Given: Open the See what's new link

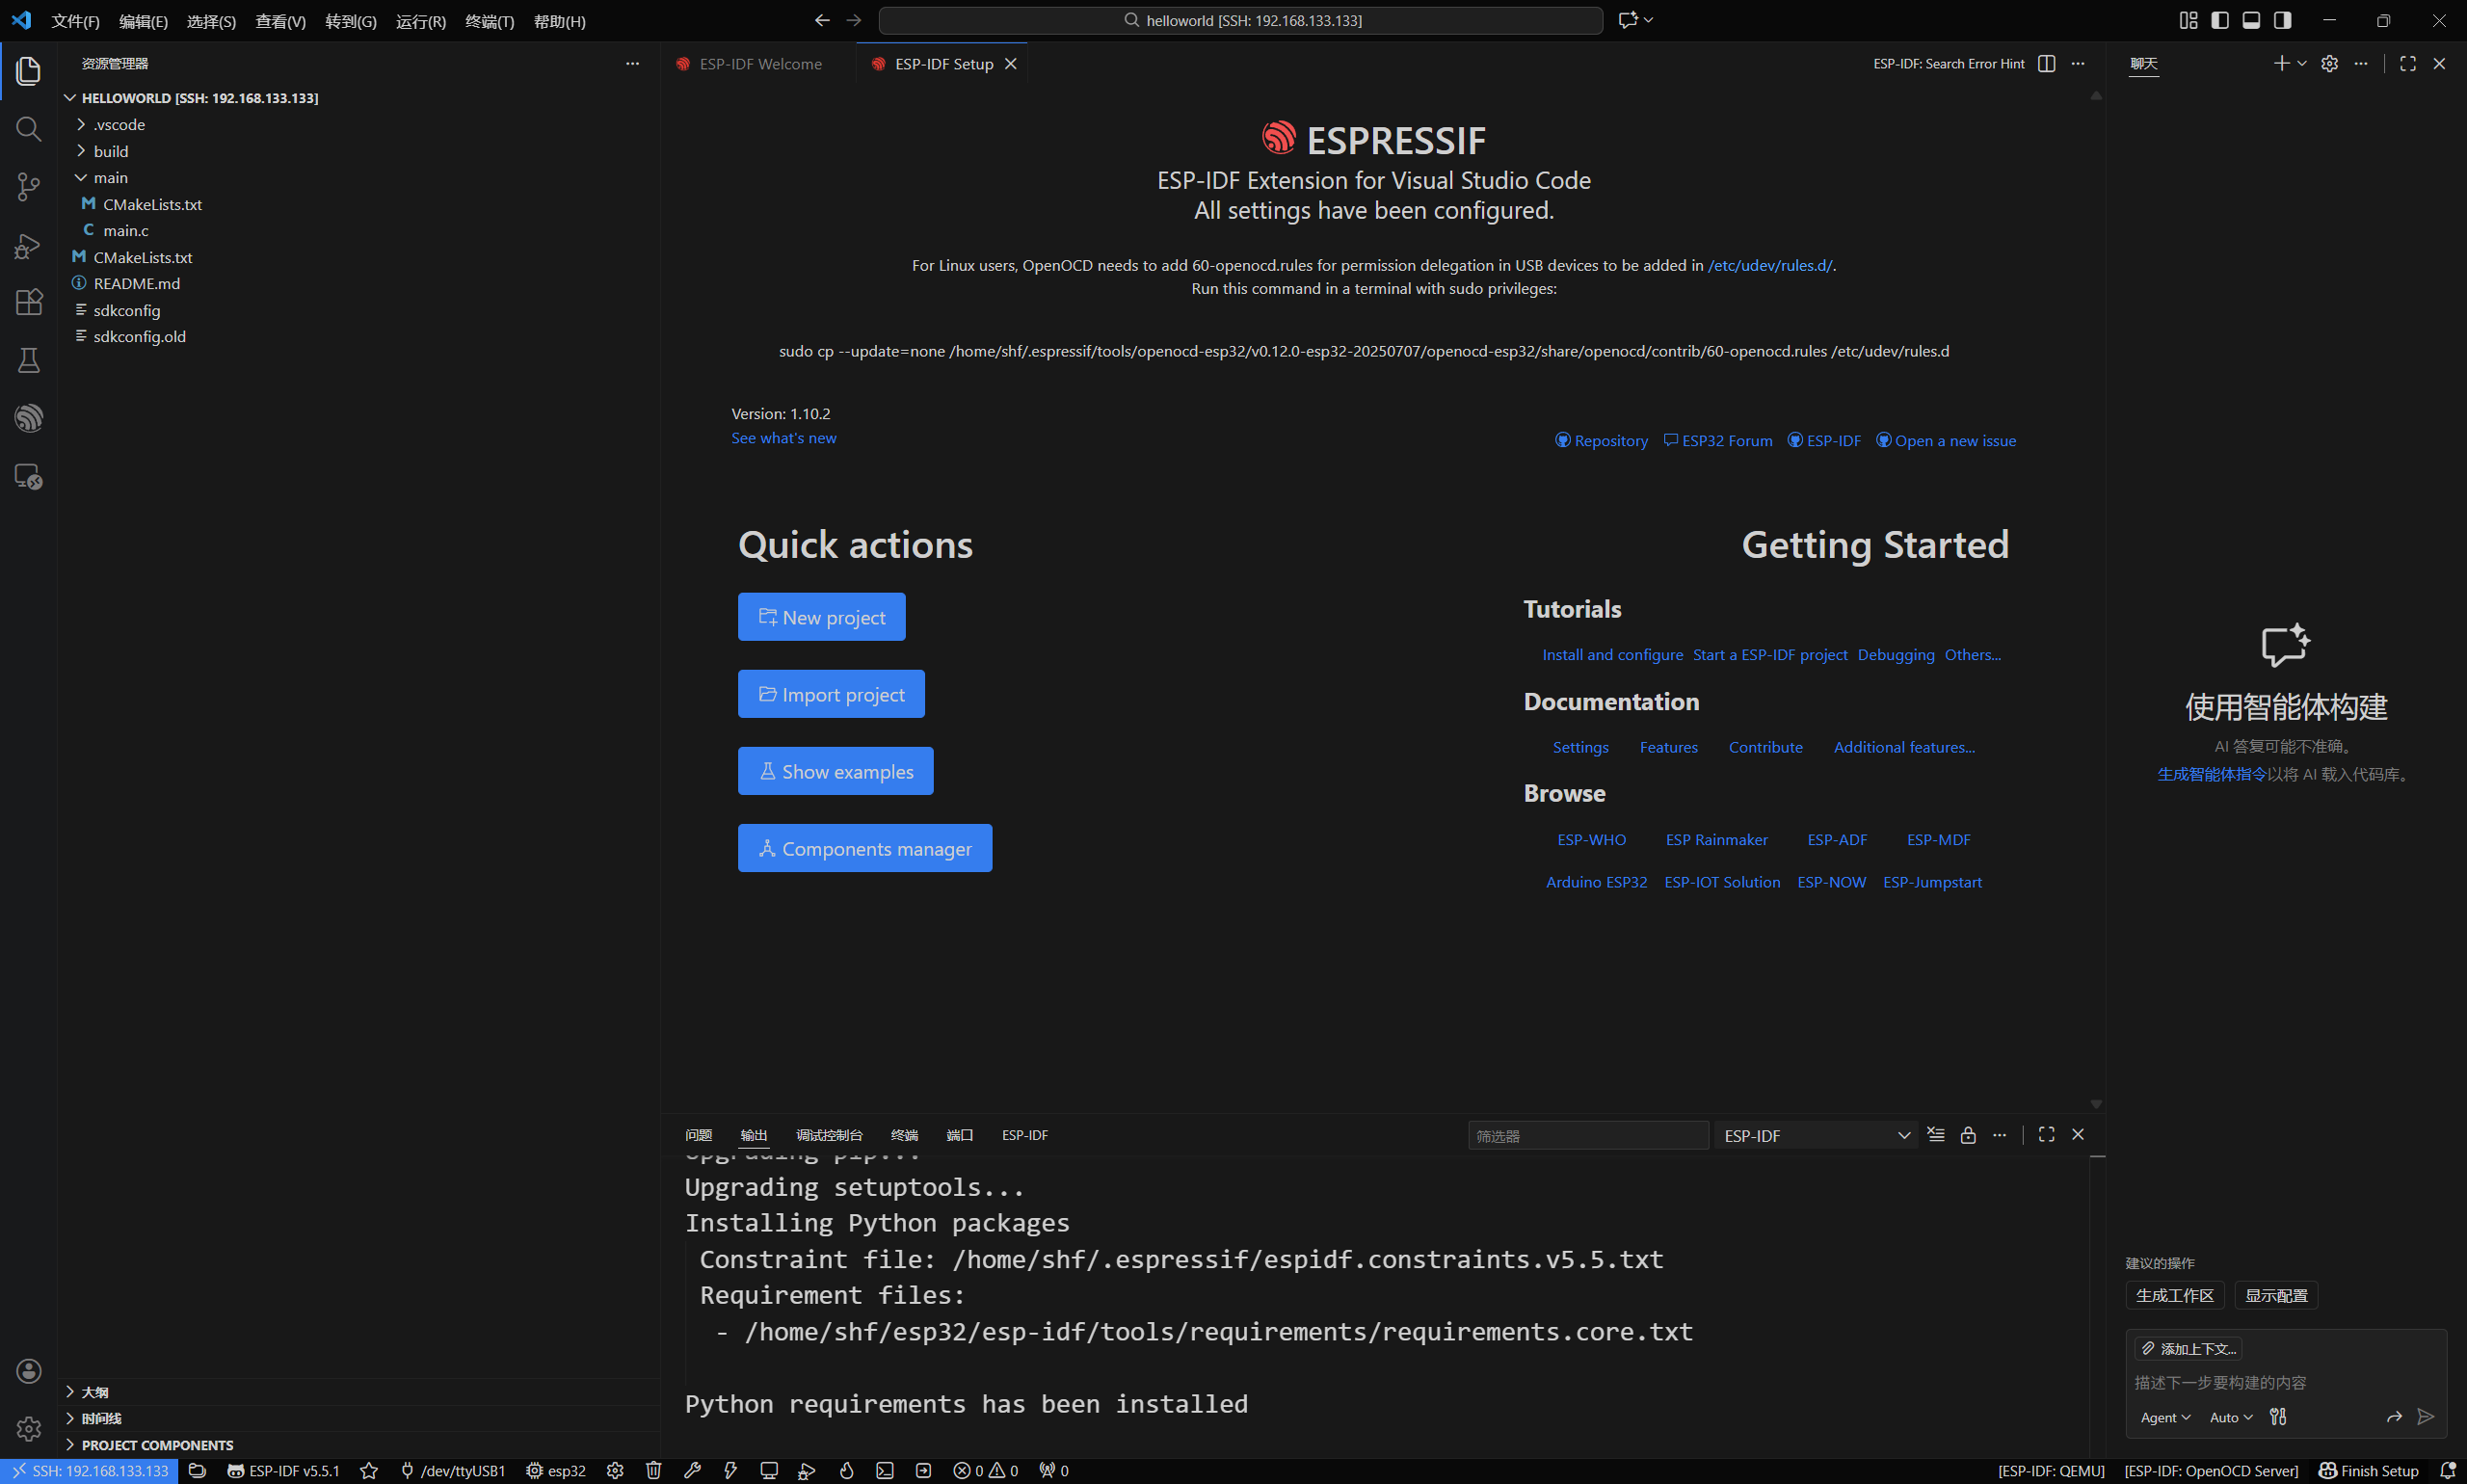Looking at the screenshot, I should tap(783, 438).
